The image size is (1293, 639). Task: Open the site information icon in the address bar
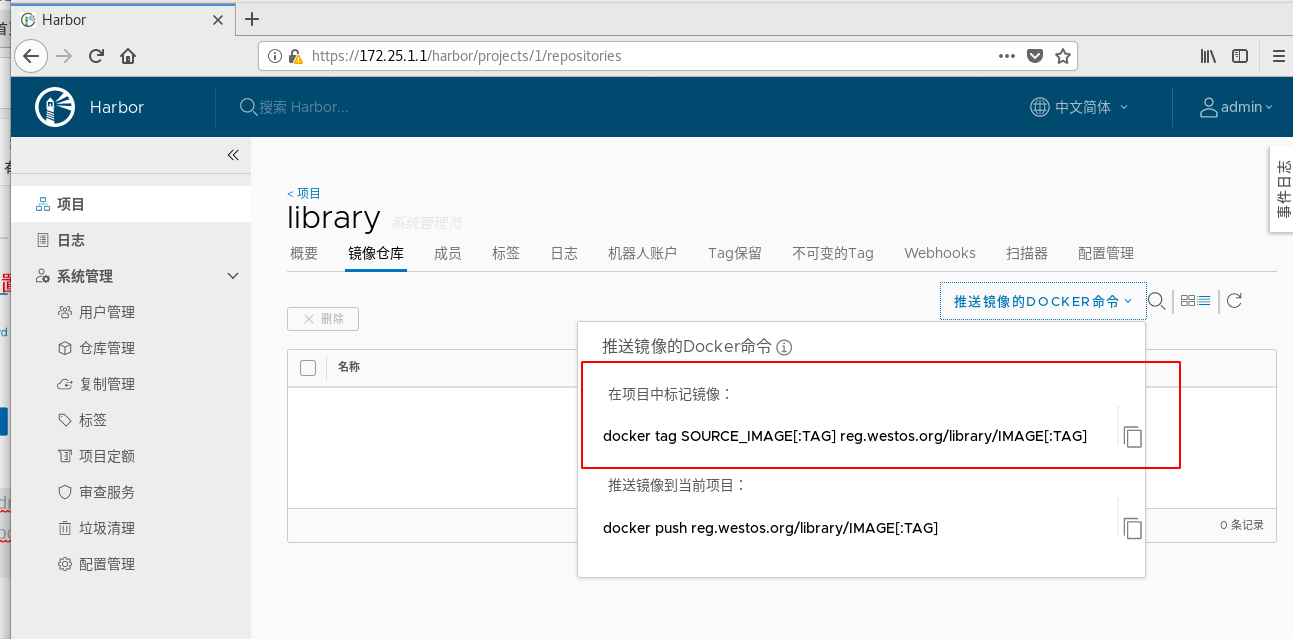pos(275,56)
